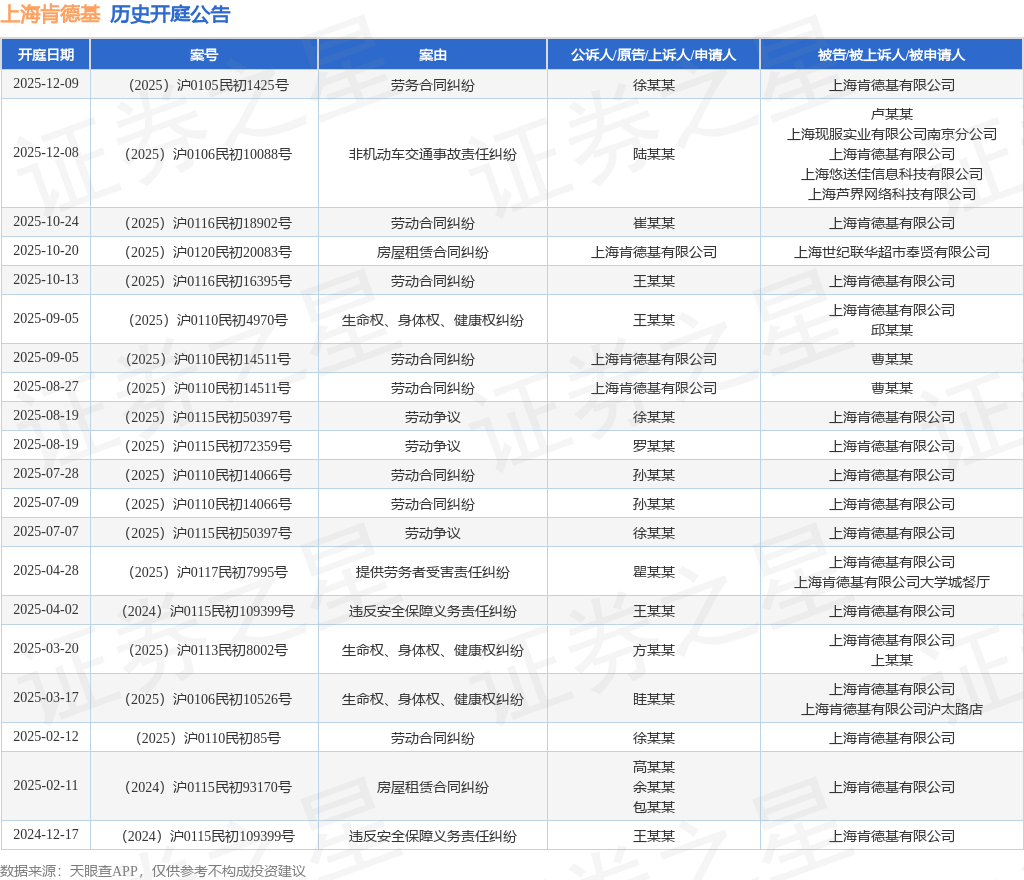
Task: Click defendant 上海肯德基有限公司大学城餐厅
Action: tap(891, 582)
